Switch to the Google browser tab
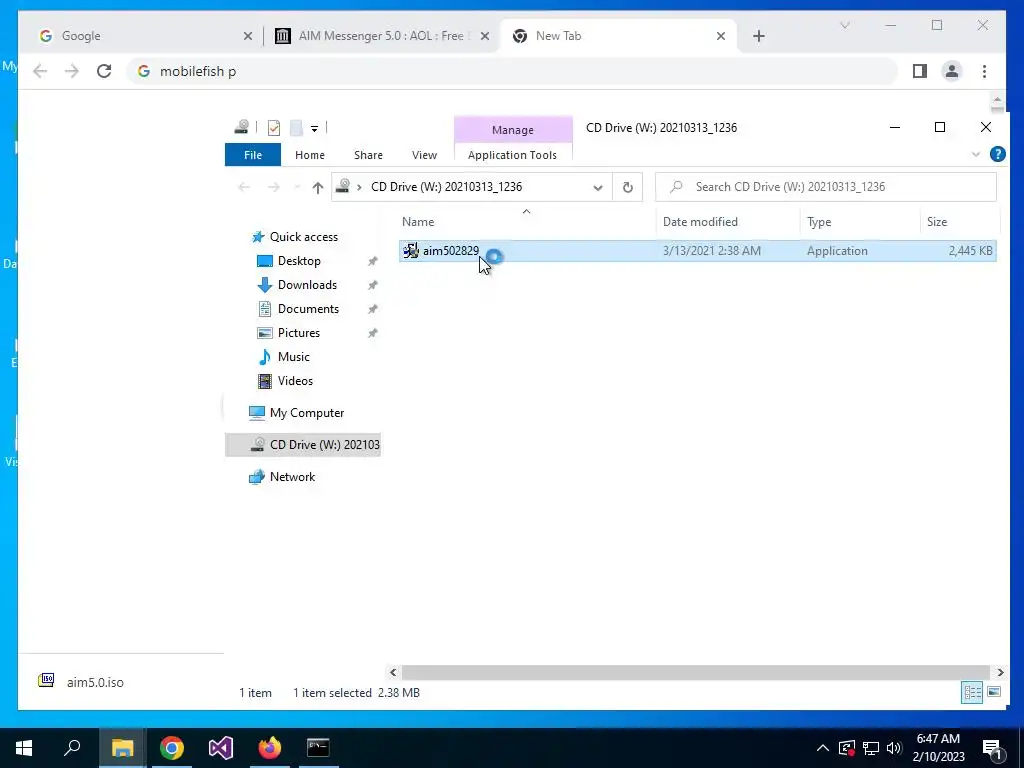The width and height of the screenshot is (1024, 768). (136, 36)
